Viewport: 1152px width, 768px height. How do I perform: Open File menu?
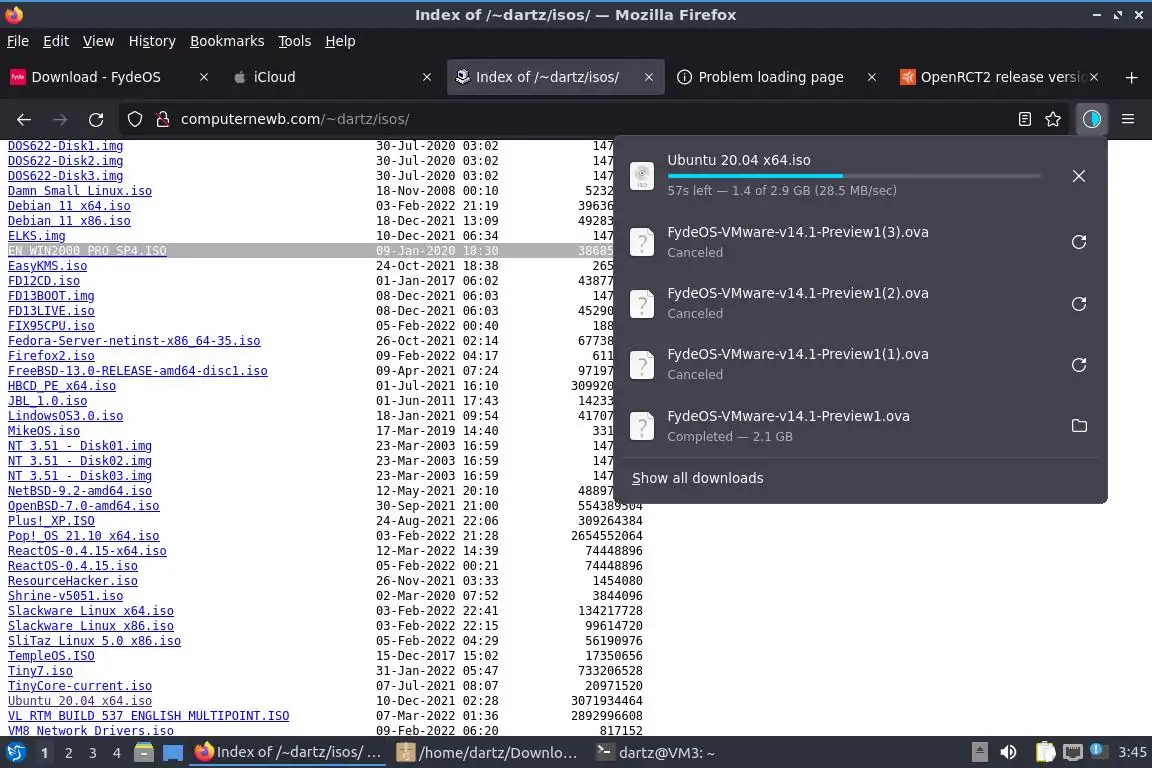pos(18,41)
